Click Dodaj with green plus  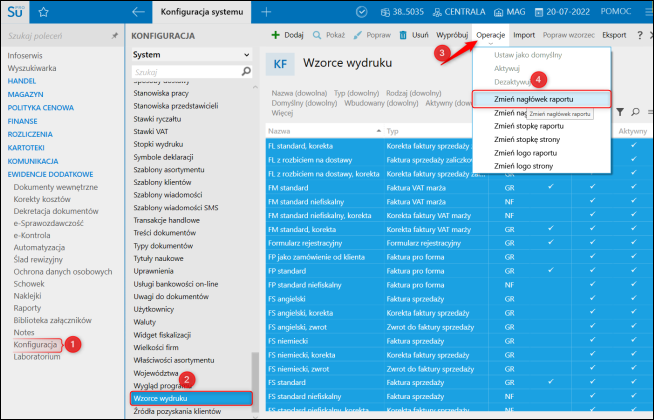(x=287, y=35)
